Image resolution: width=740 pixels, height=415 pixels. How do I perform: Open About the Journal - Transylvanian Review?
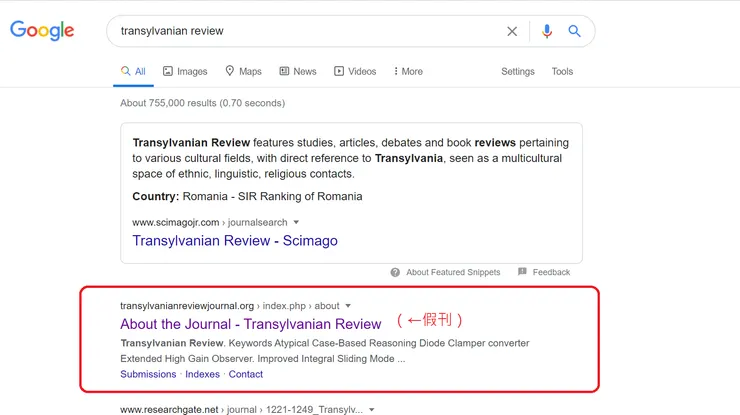point(250,324)
